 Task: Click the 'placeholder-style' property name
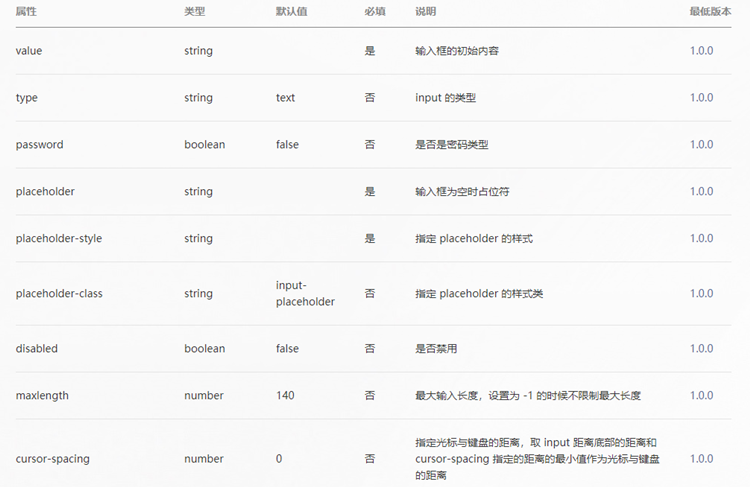(59, 238)
